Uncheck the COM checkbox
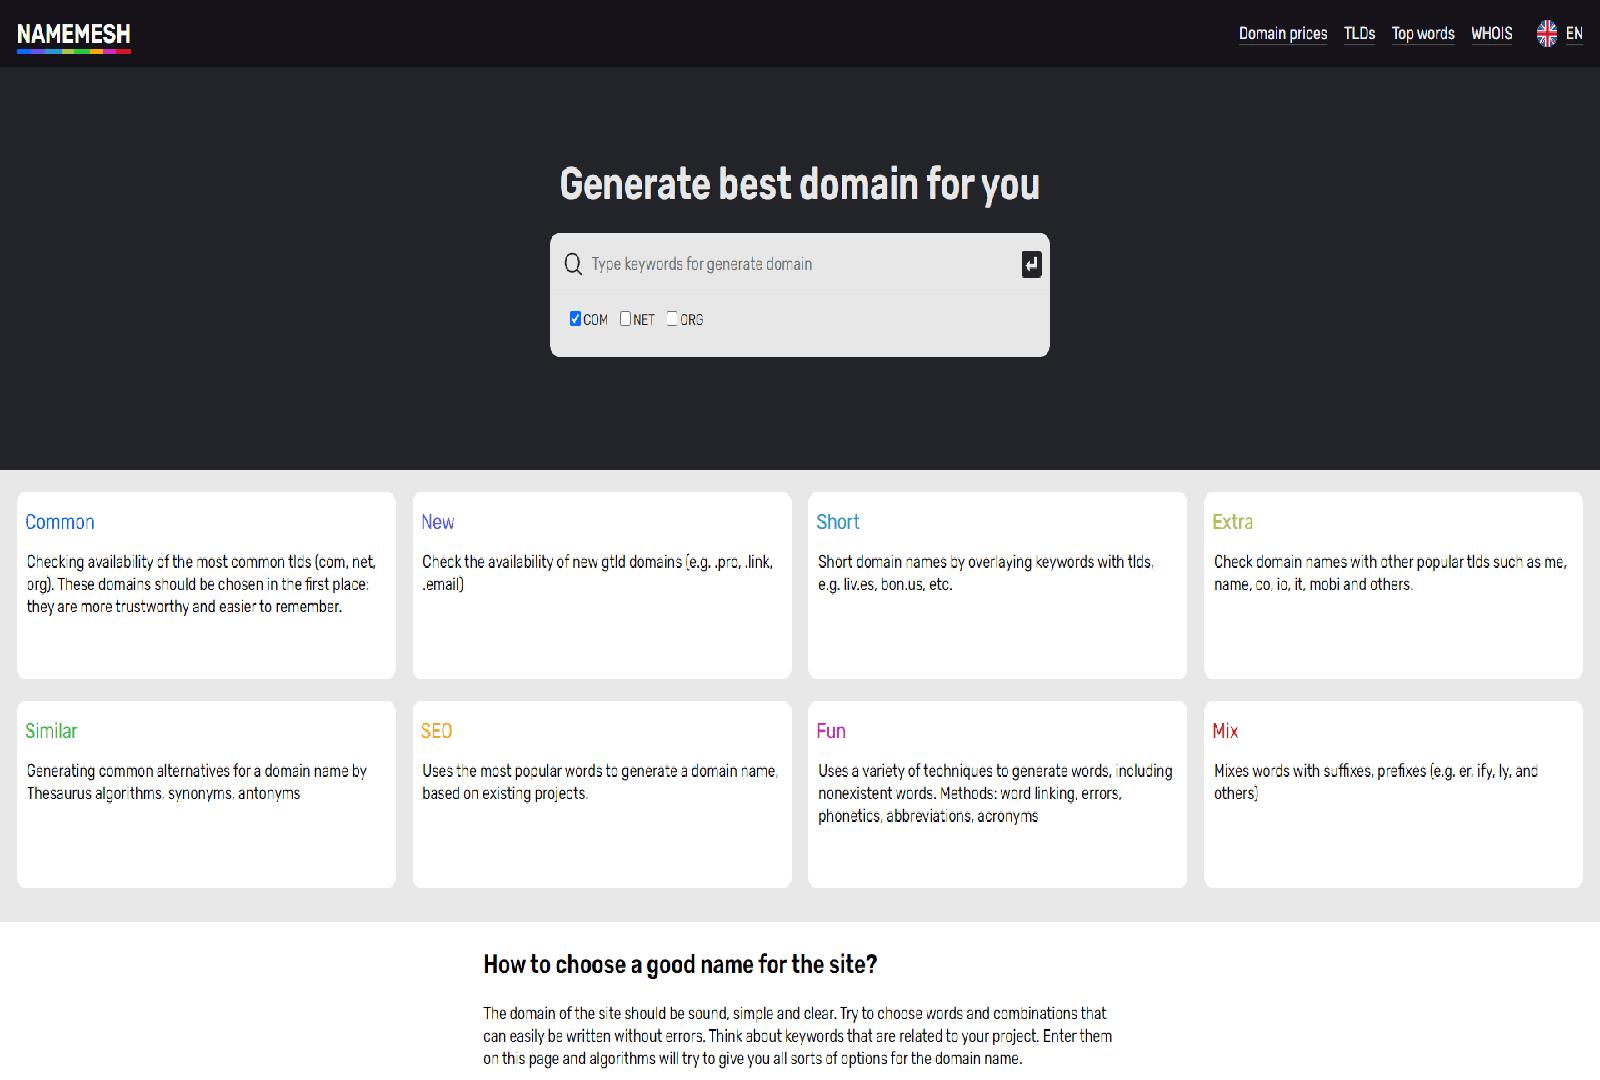Image resolution: width=1600 pixels, height=1080 pixels. pyautogui.click(x=575, y=319)
